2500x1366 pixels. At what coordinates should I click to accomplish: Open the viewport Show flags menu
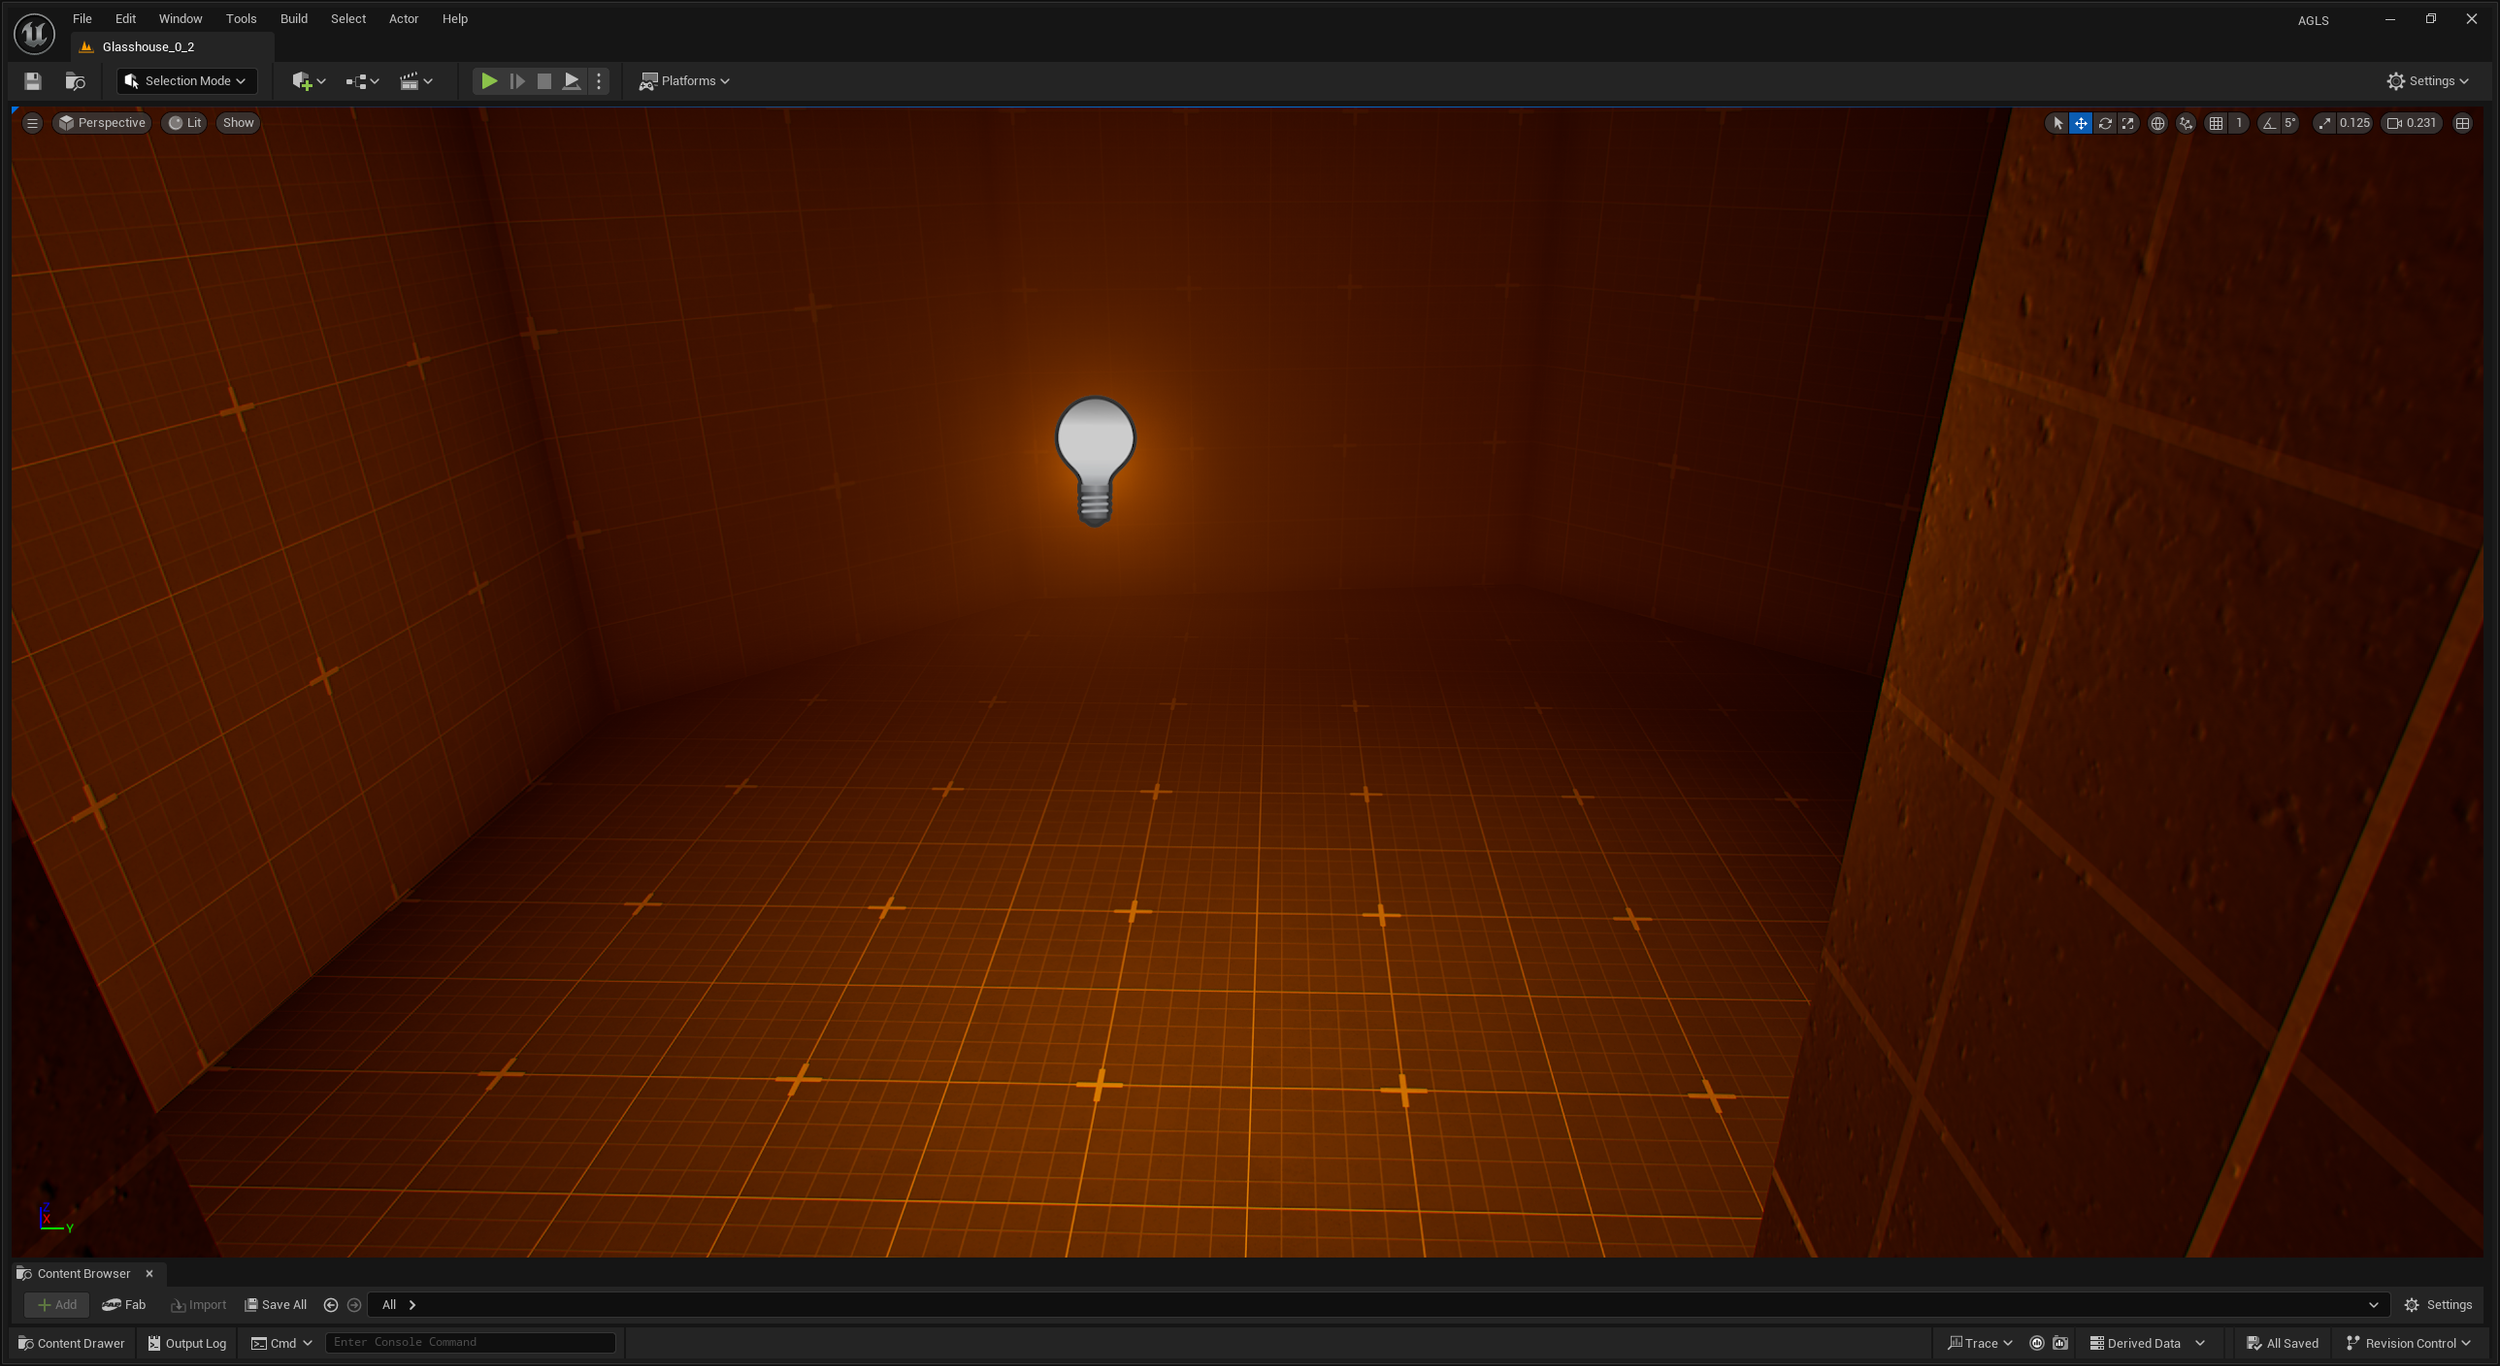tap(238, 123)
